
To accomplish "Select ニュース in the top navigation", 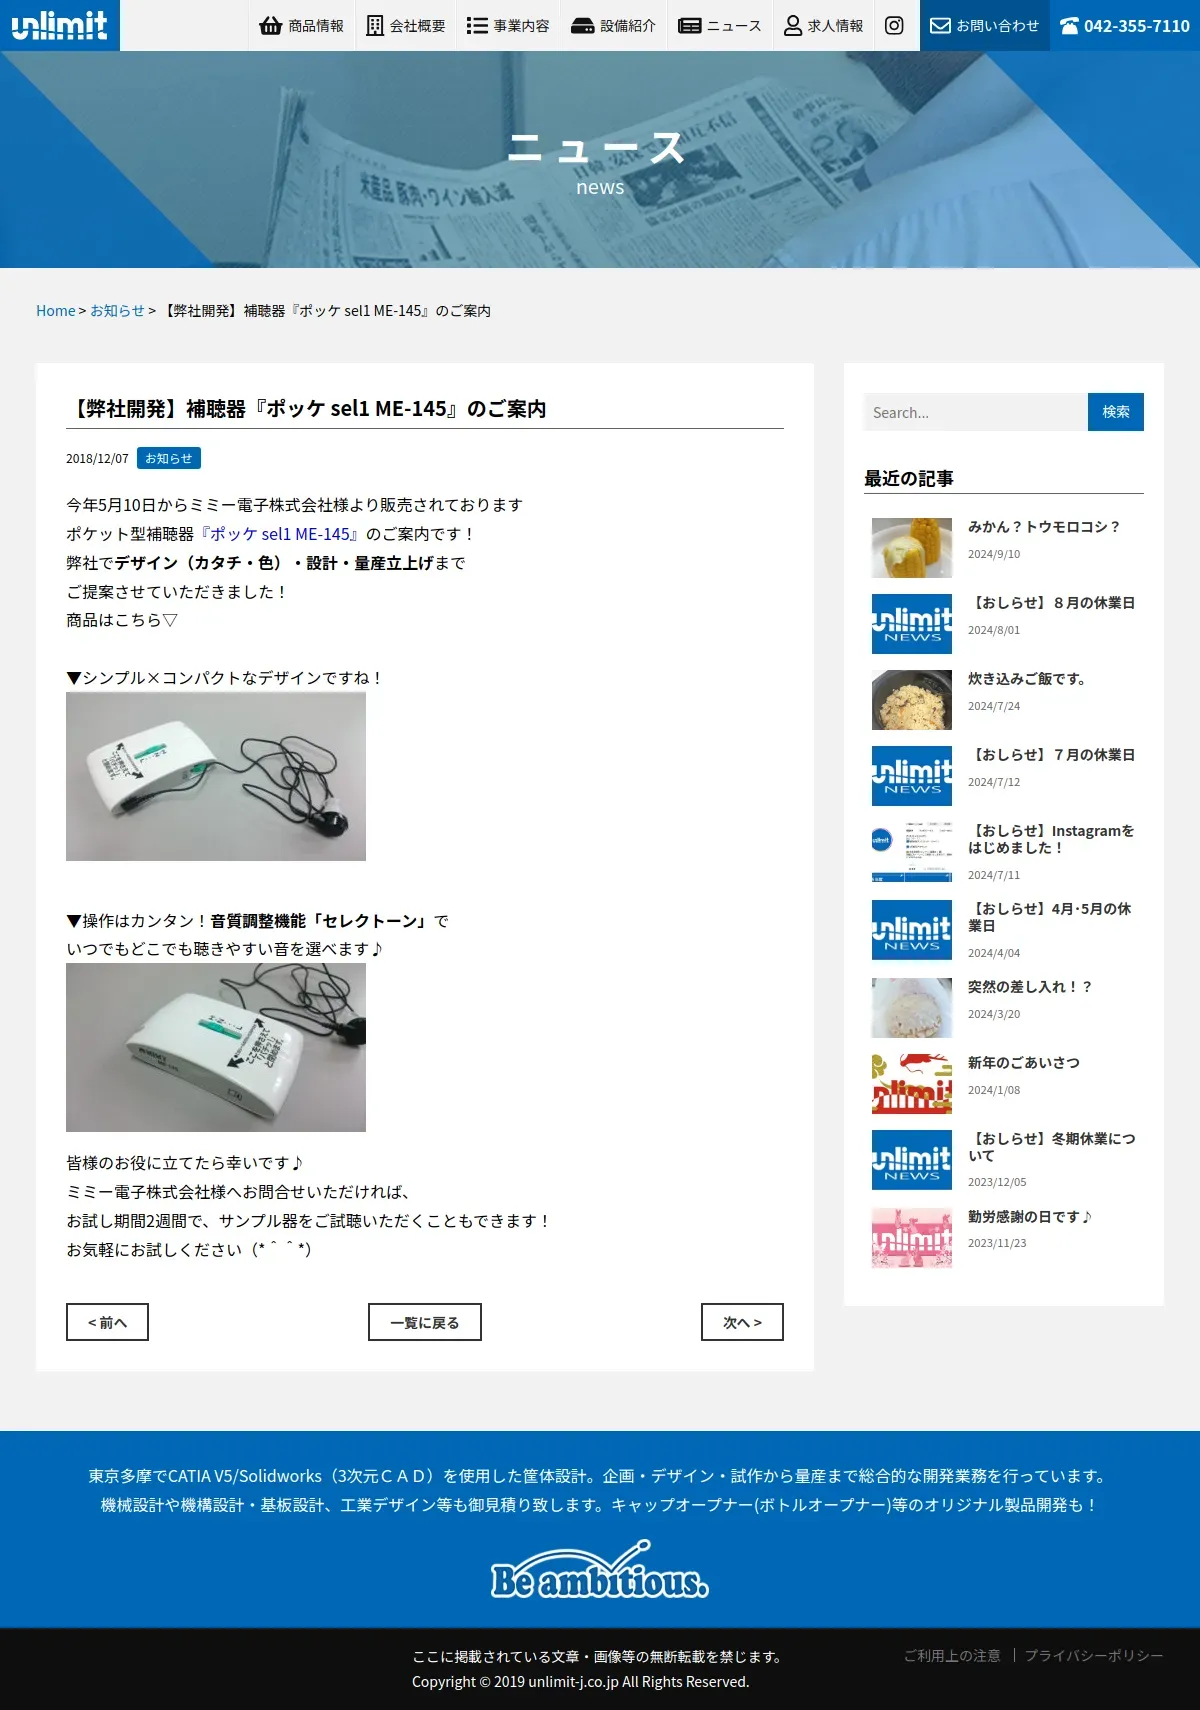I will coord(720,25).
